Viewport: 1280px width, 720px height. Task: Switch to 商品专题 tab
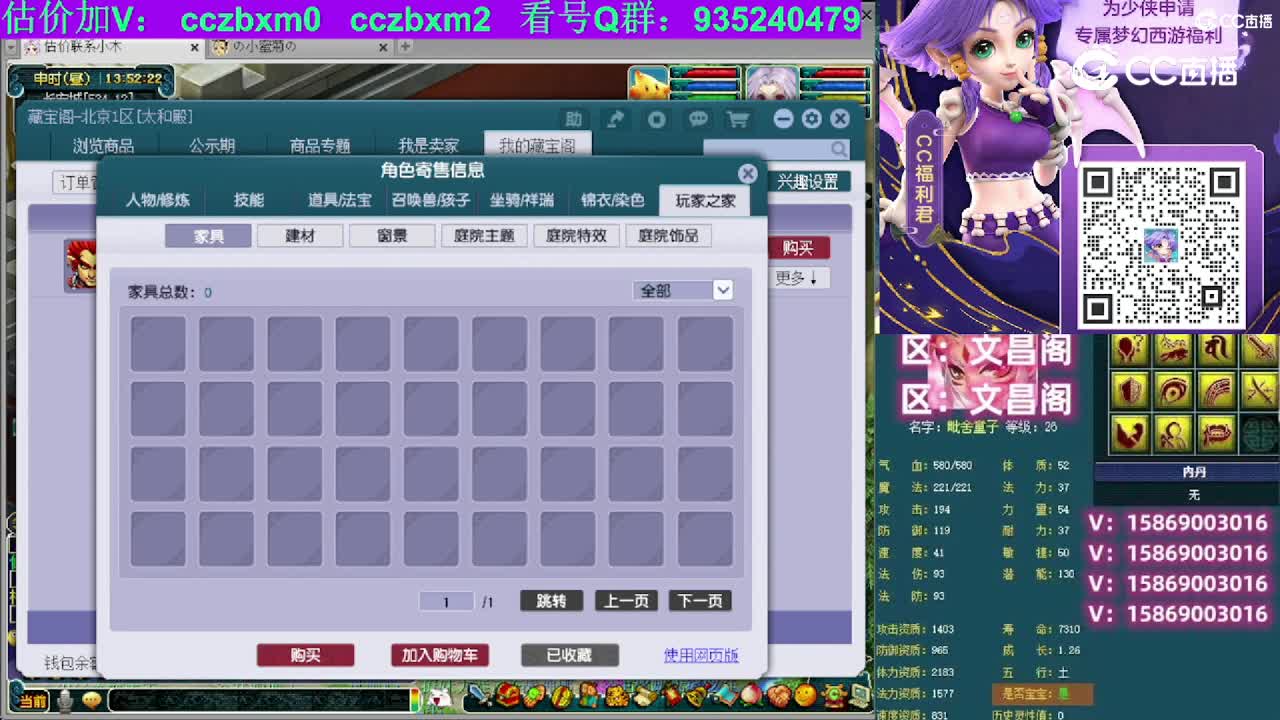coord(320,146)
